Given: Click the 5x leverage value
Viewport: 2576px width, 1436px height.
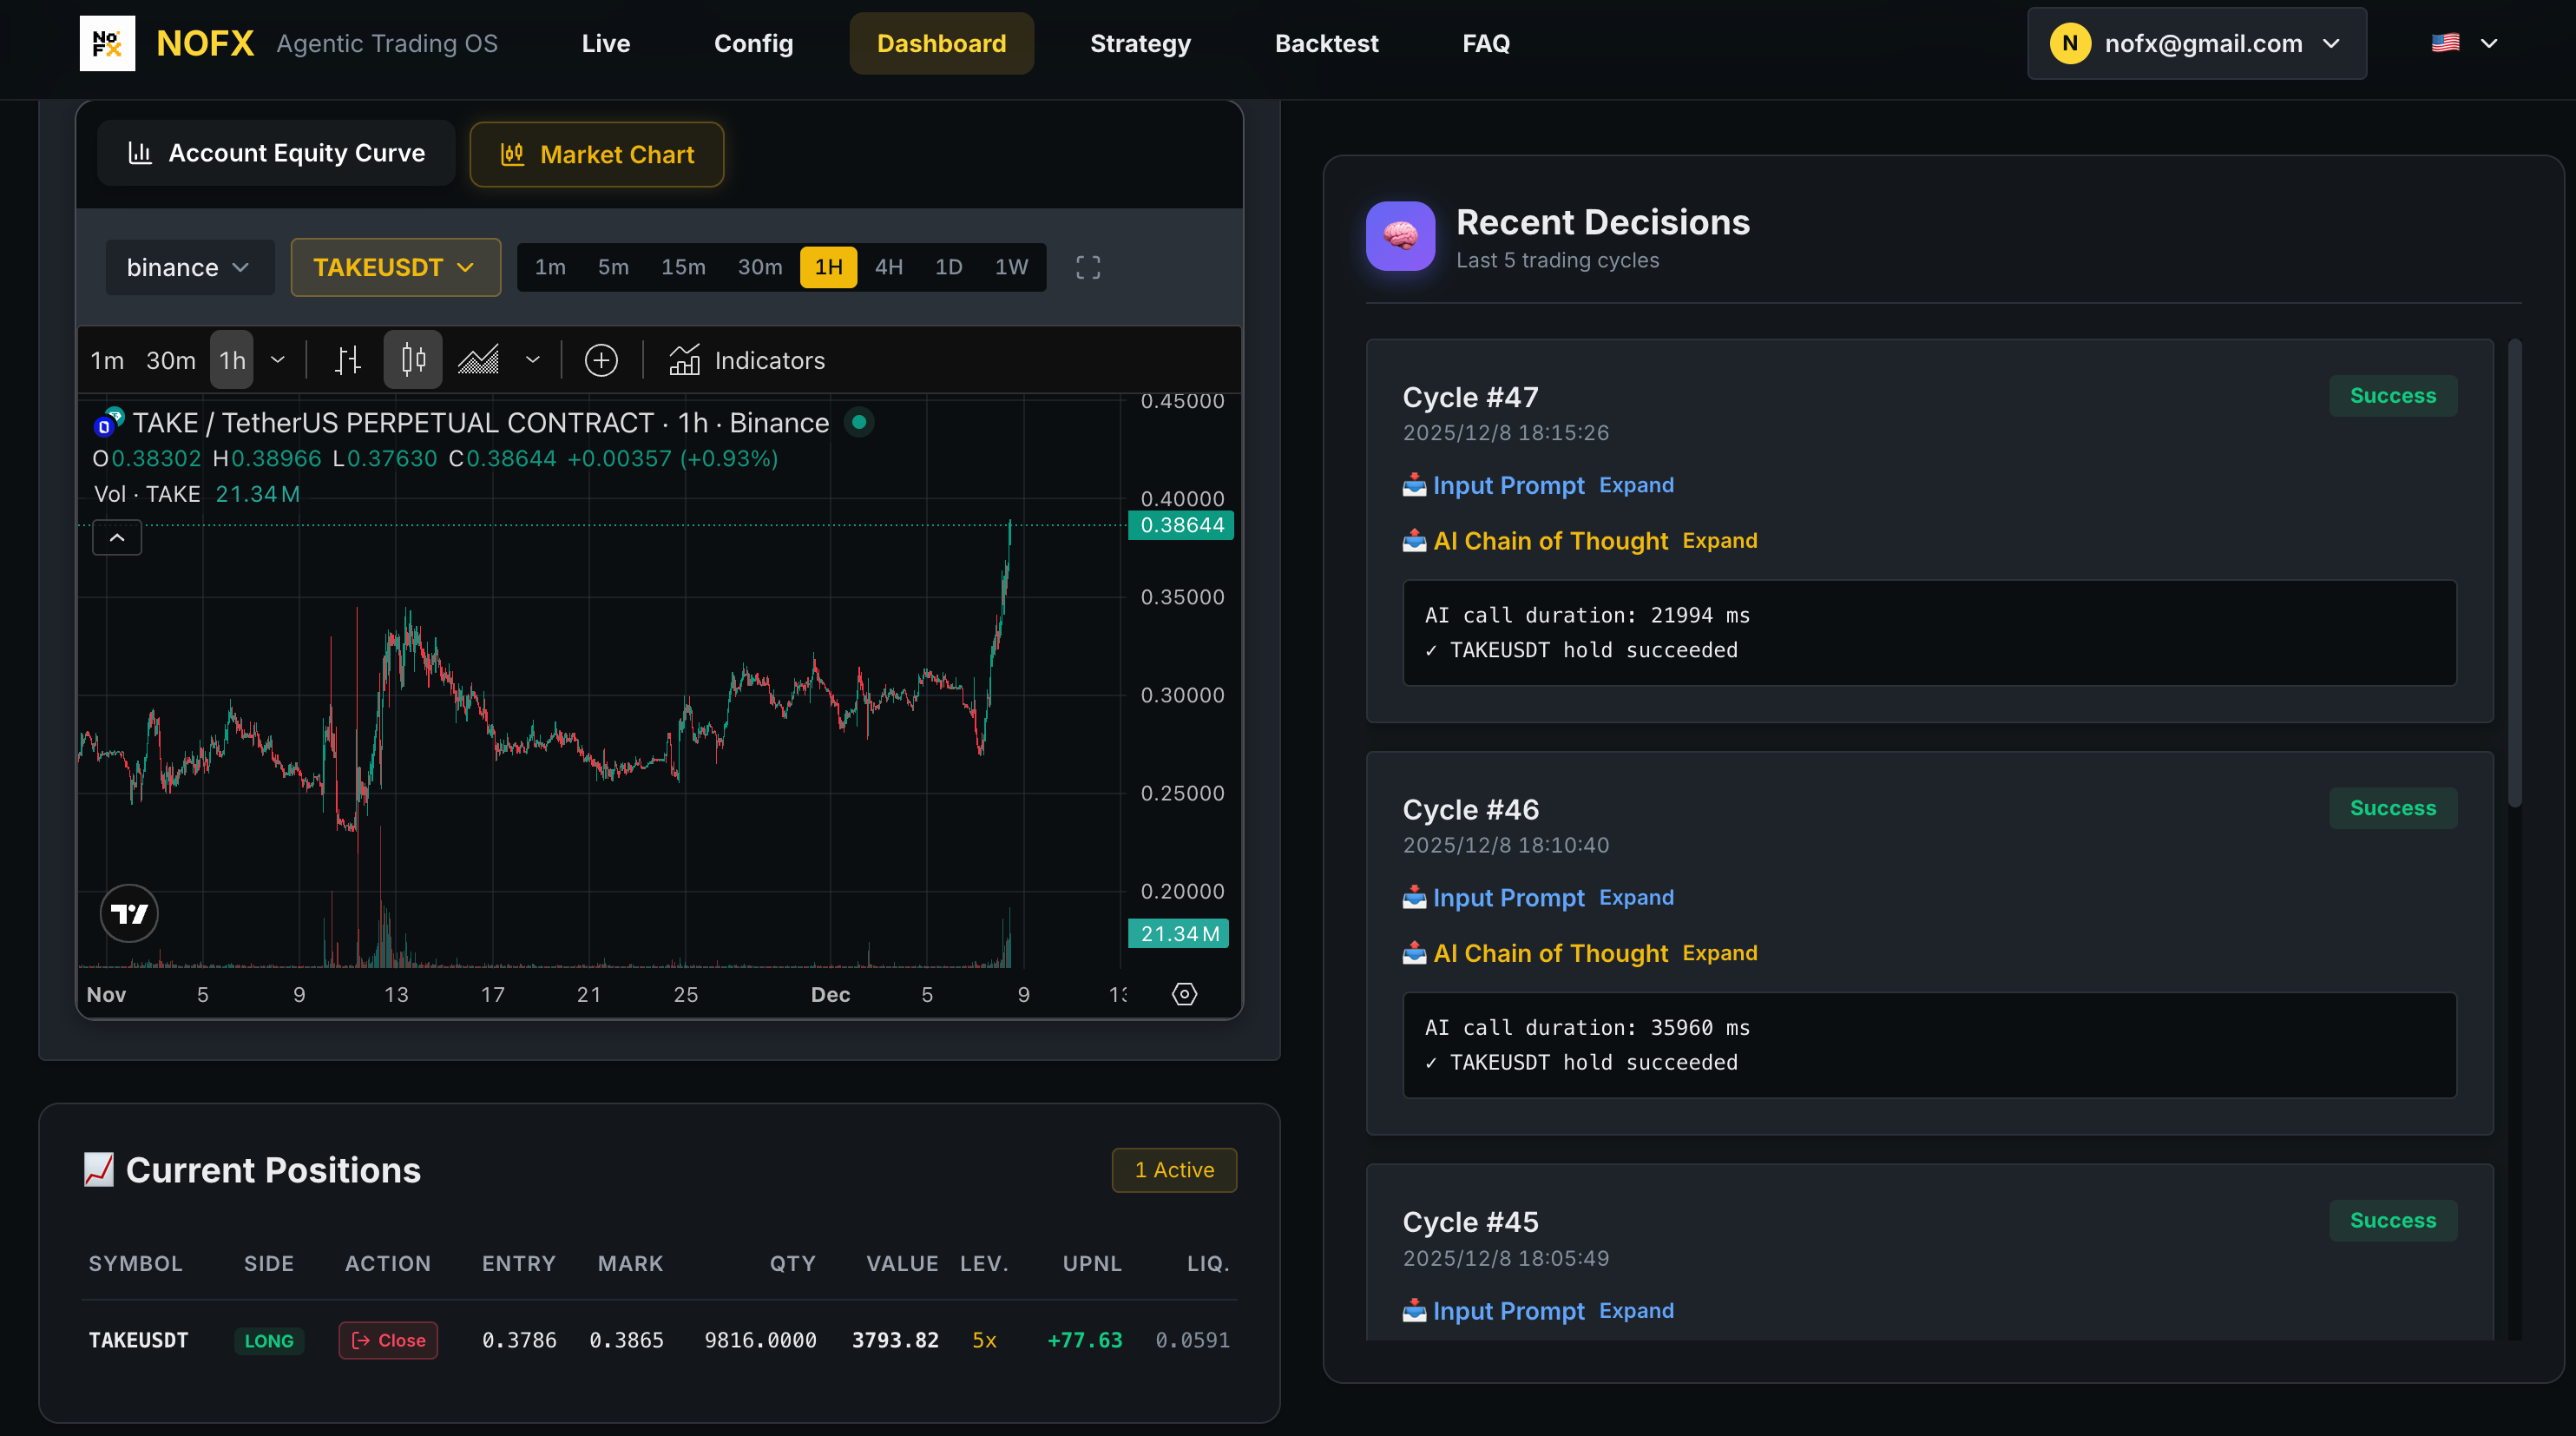Looking at the screenshot, I should (x=984, y=1340).
